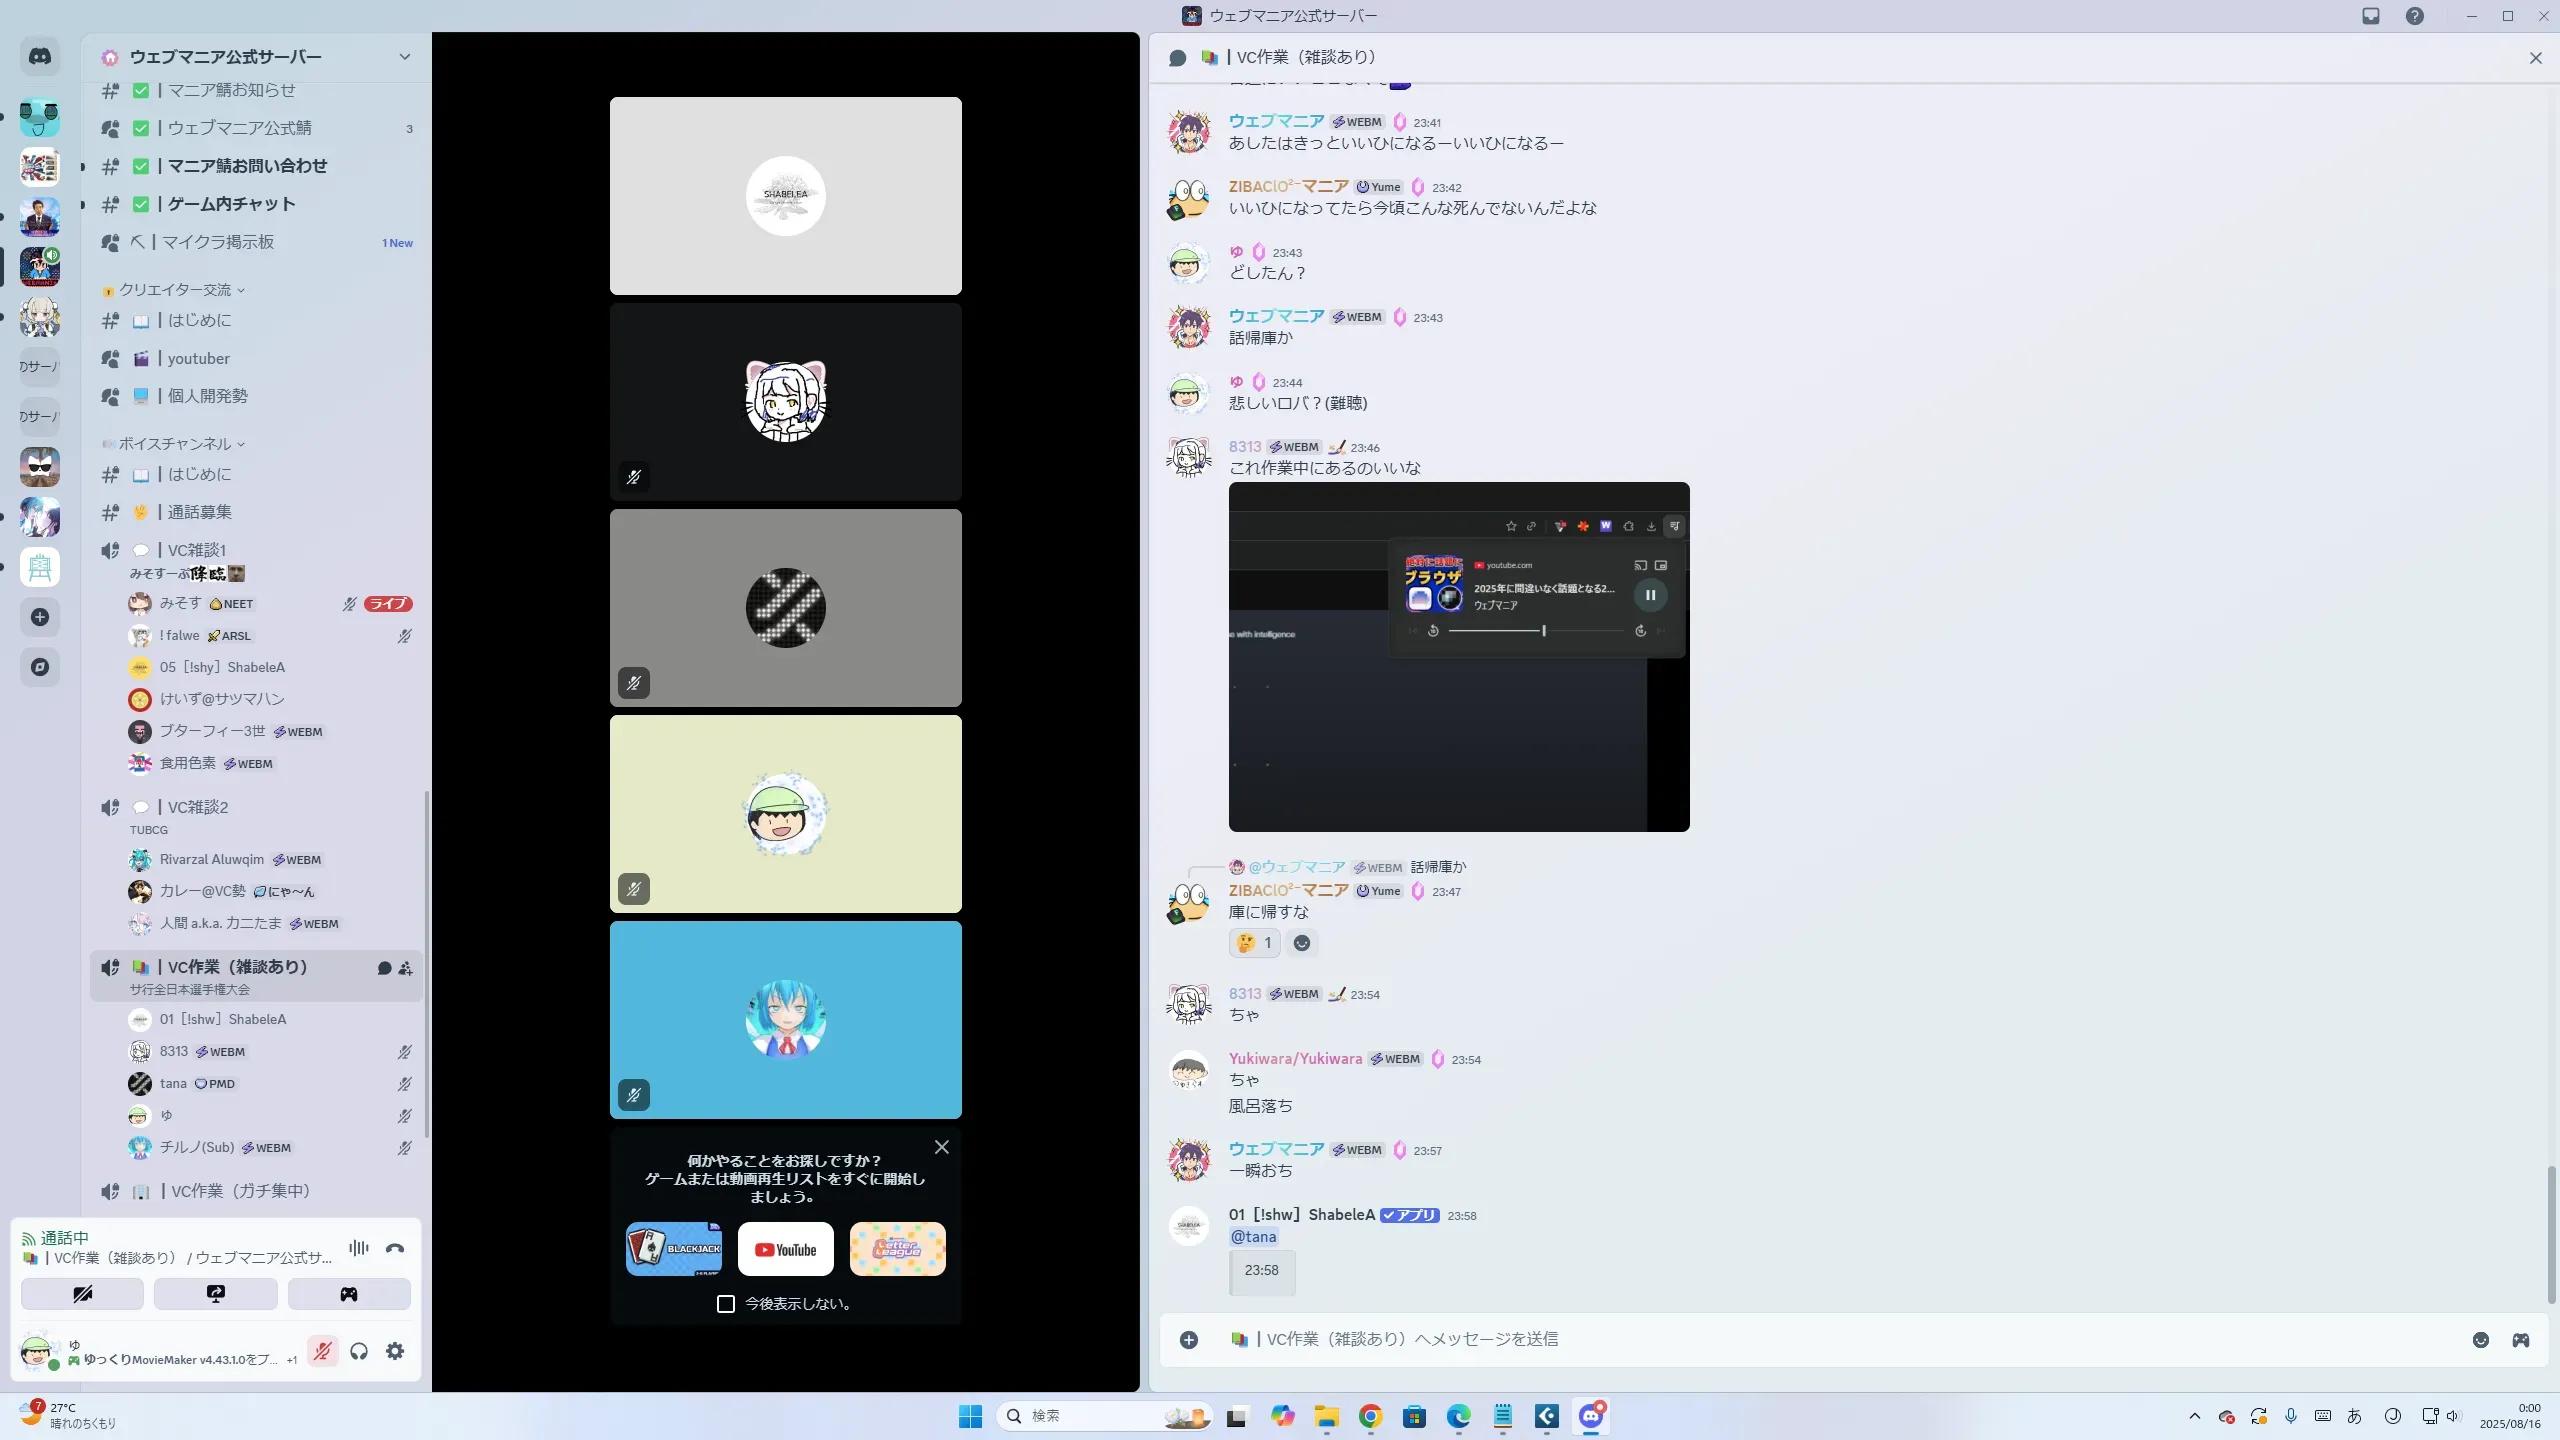Viewport: 2560px width, 1440px height.
Task: Turn on camera in voice panel
Action: (x=82, y=1294)
